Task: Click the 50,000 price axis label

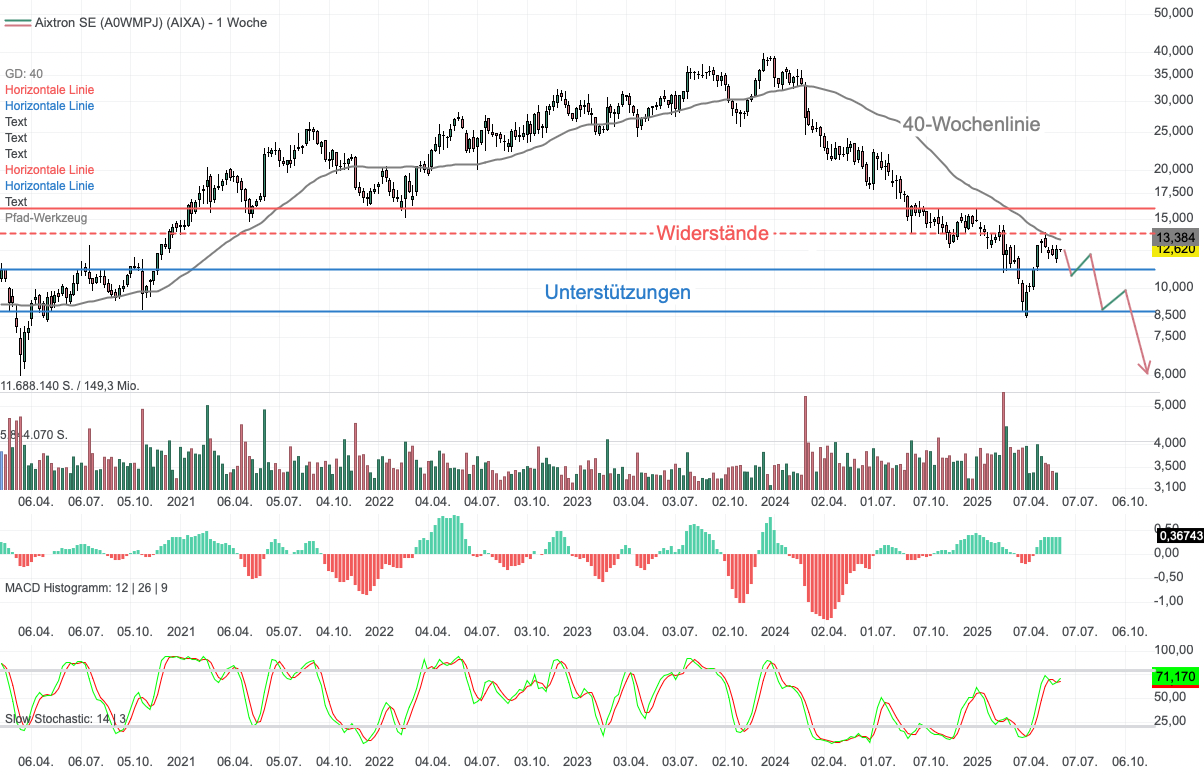Action: (x=1176, y=13)
